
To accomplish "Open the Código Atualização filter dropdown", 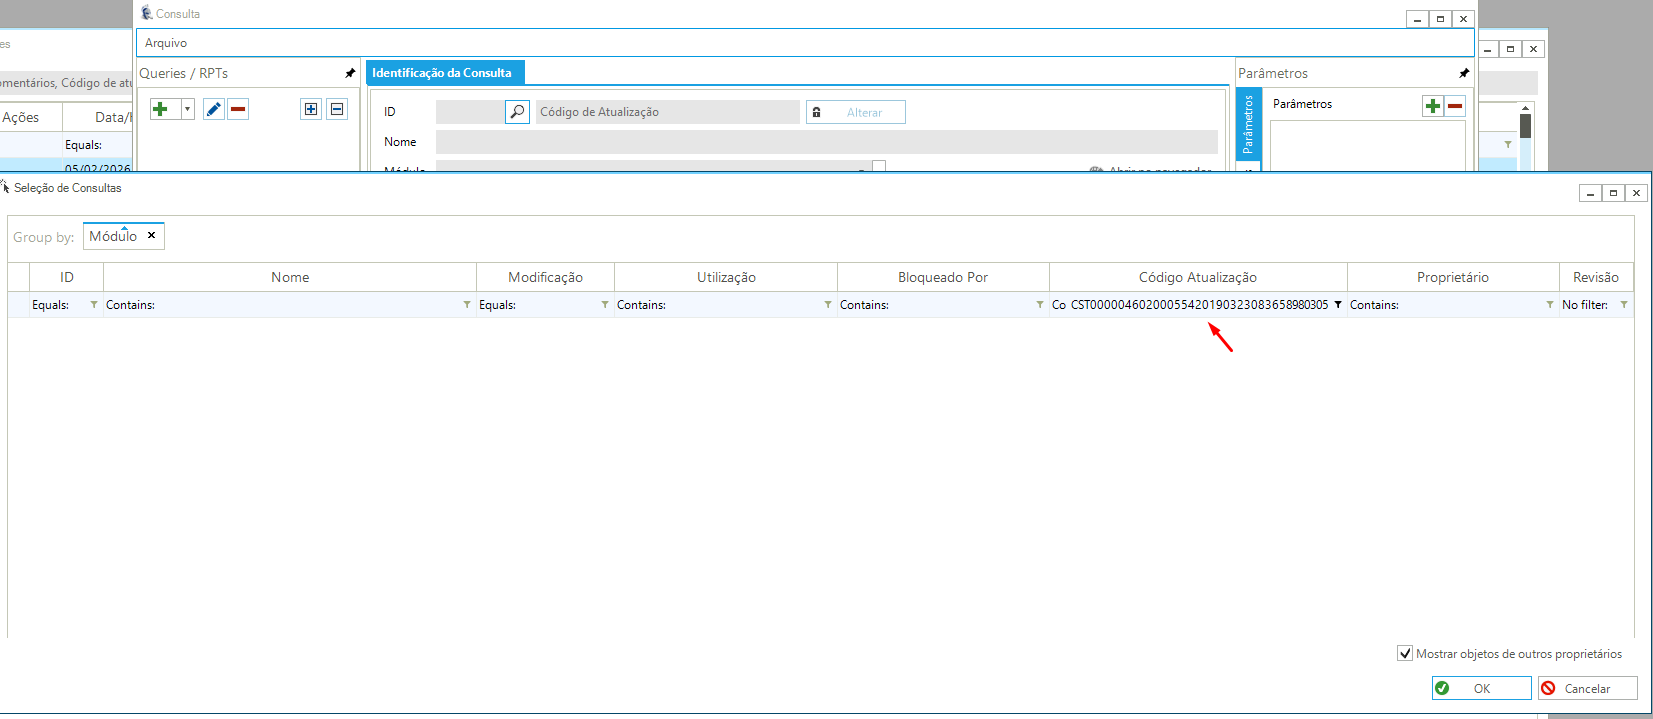I will (x=1338, y=305).
